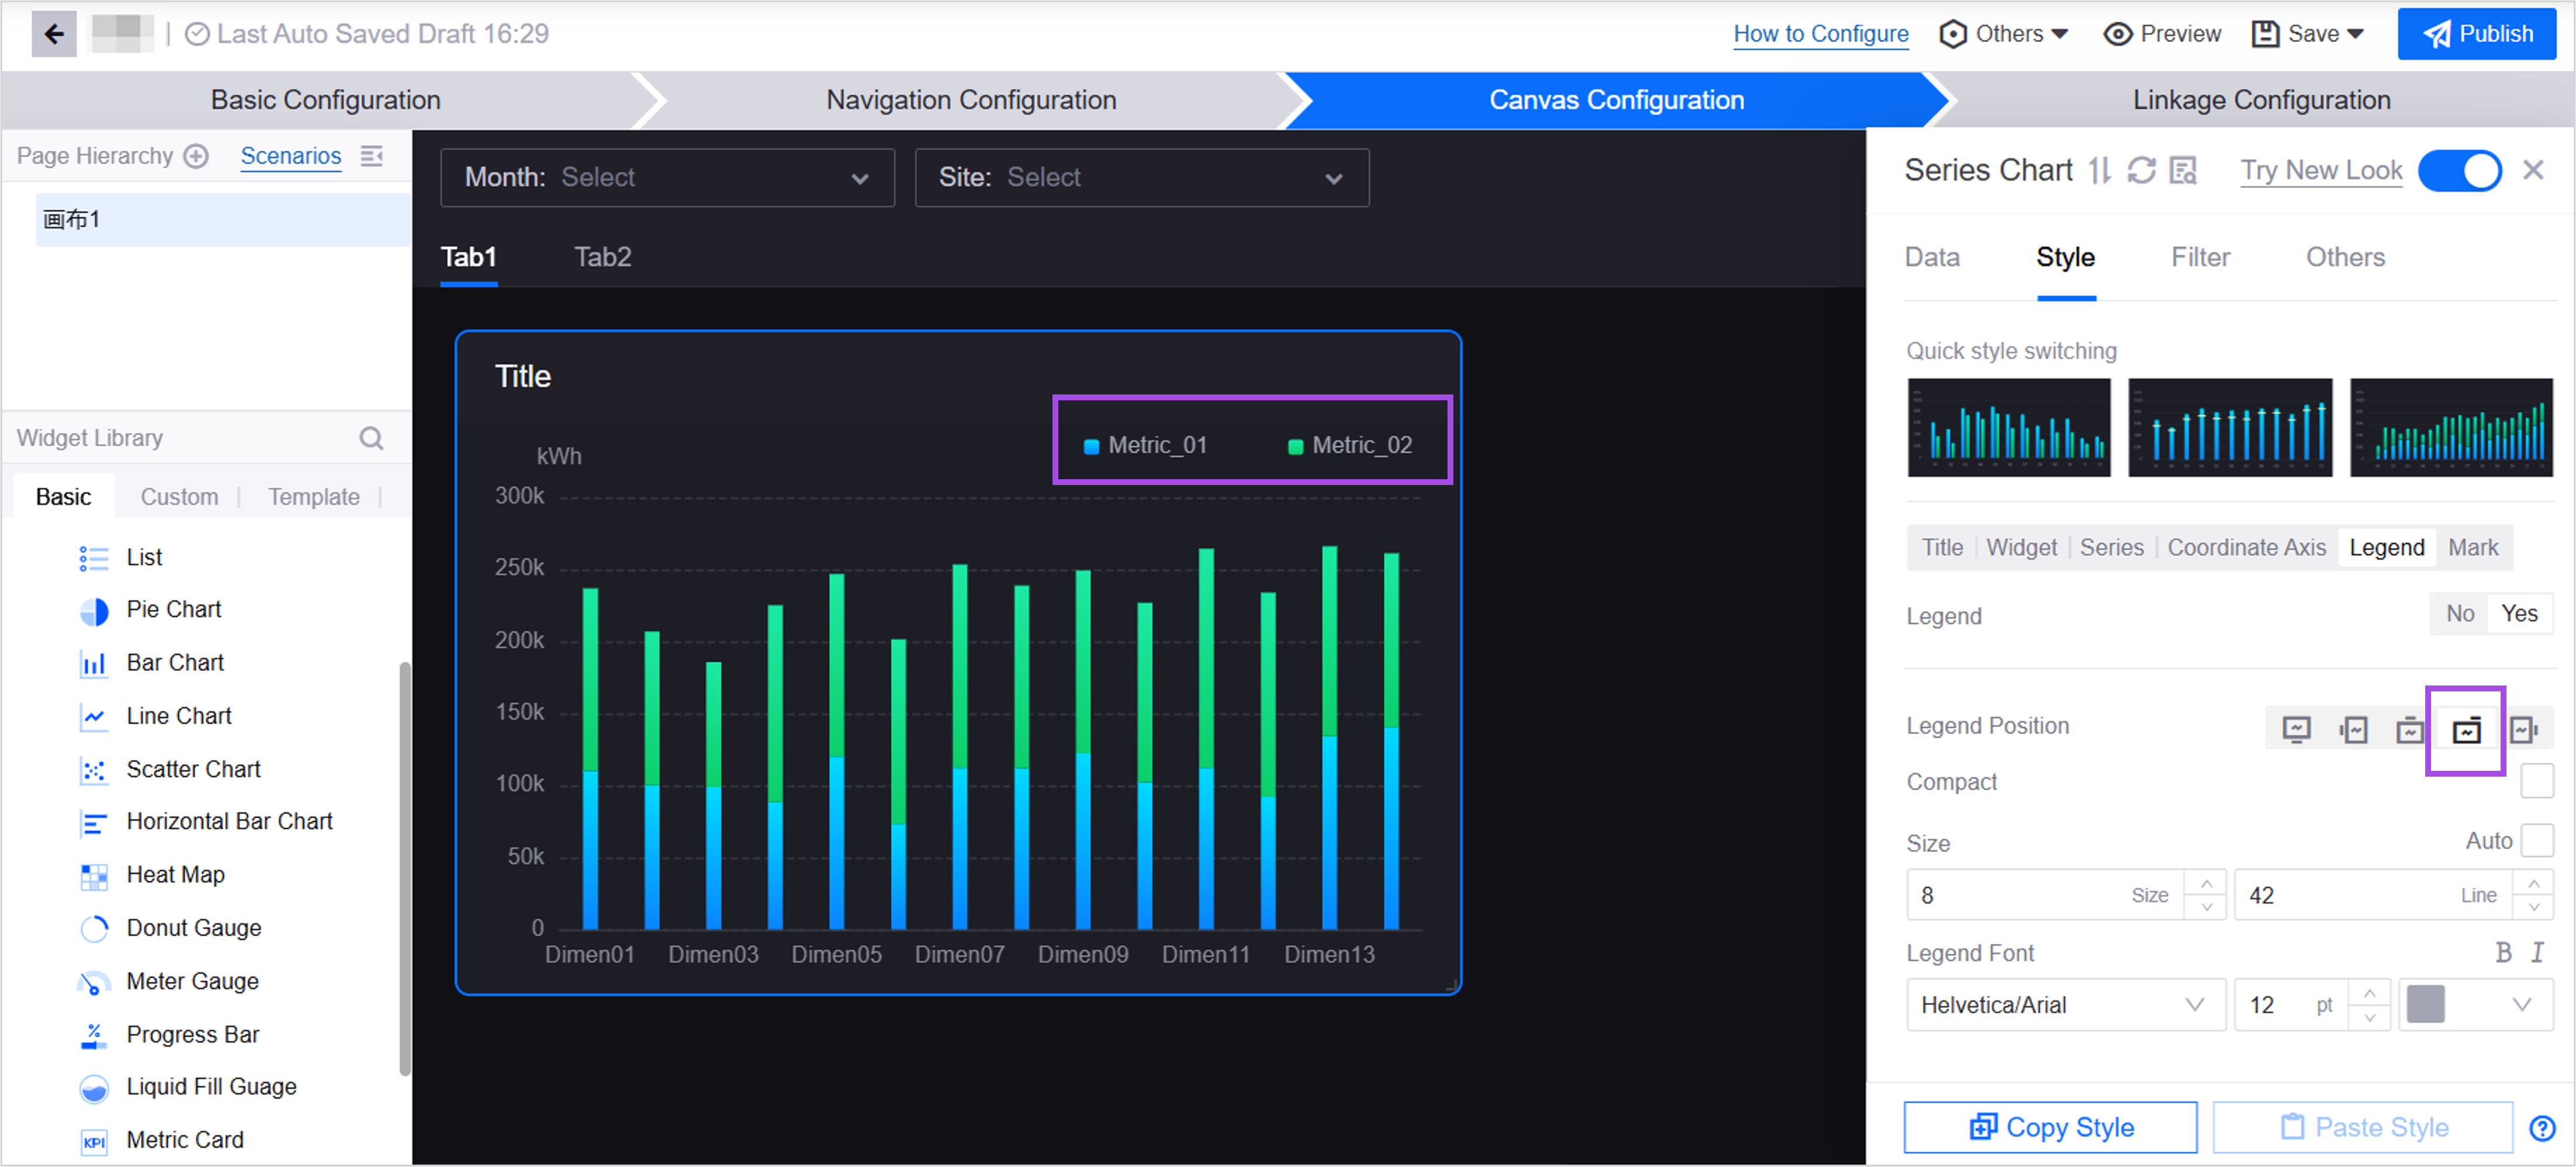Screen dimensions: 2576x1167
Task: Set legend position to right-side icon
Action: [2523, 730]
